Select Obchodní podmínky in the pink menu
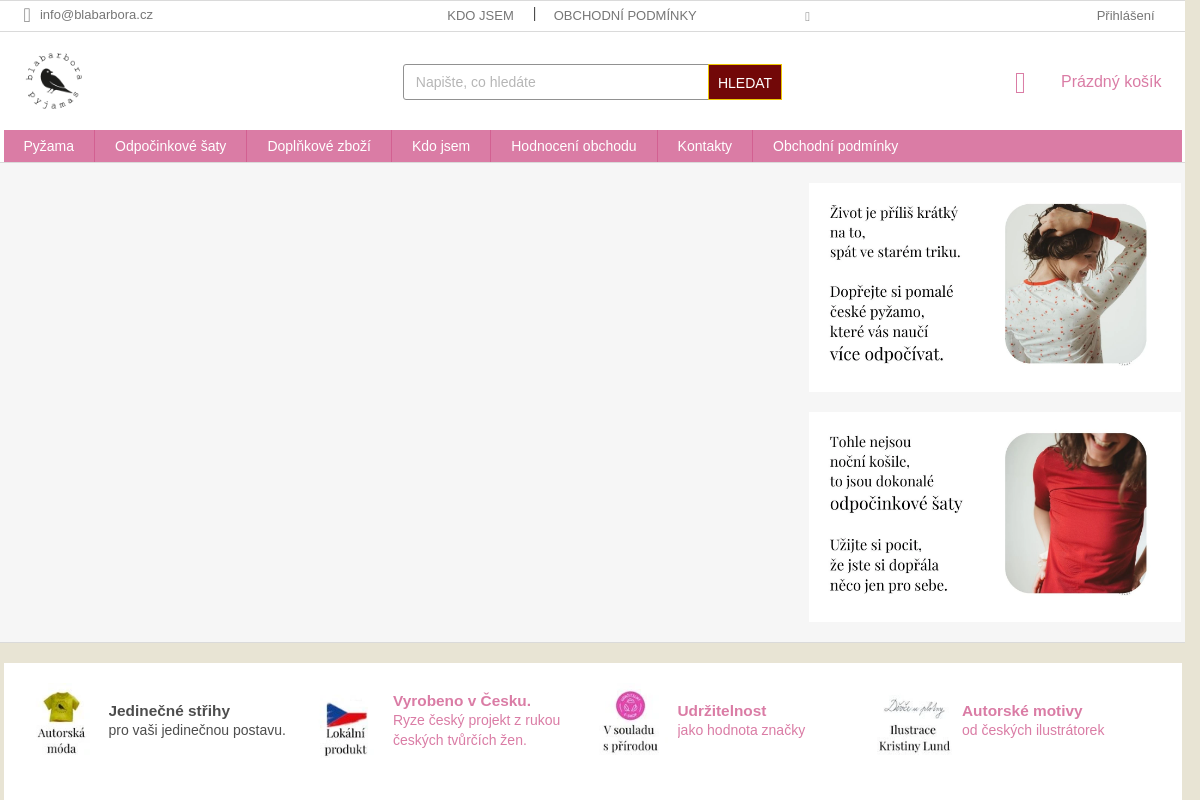1200x800 pixels. pyautogui.click(x=836, y=146)
